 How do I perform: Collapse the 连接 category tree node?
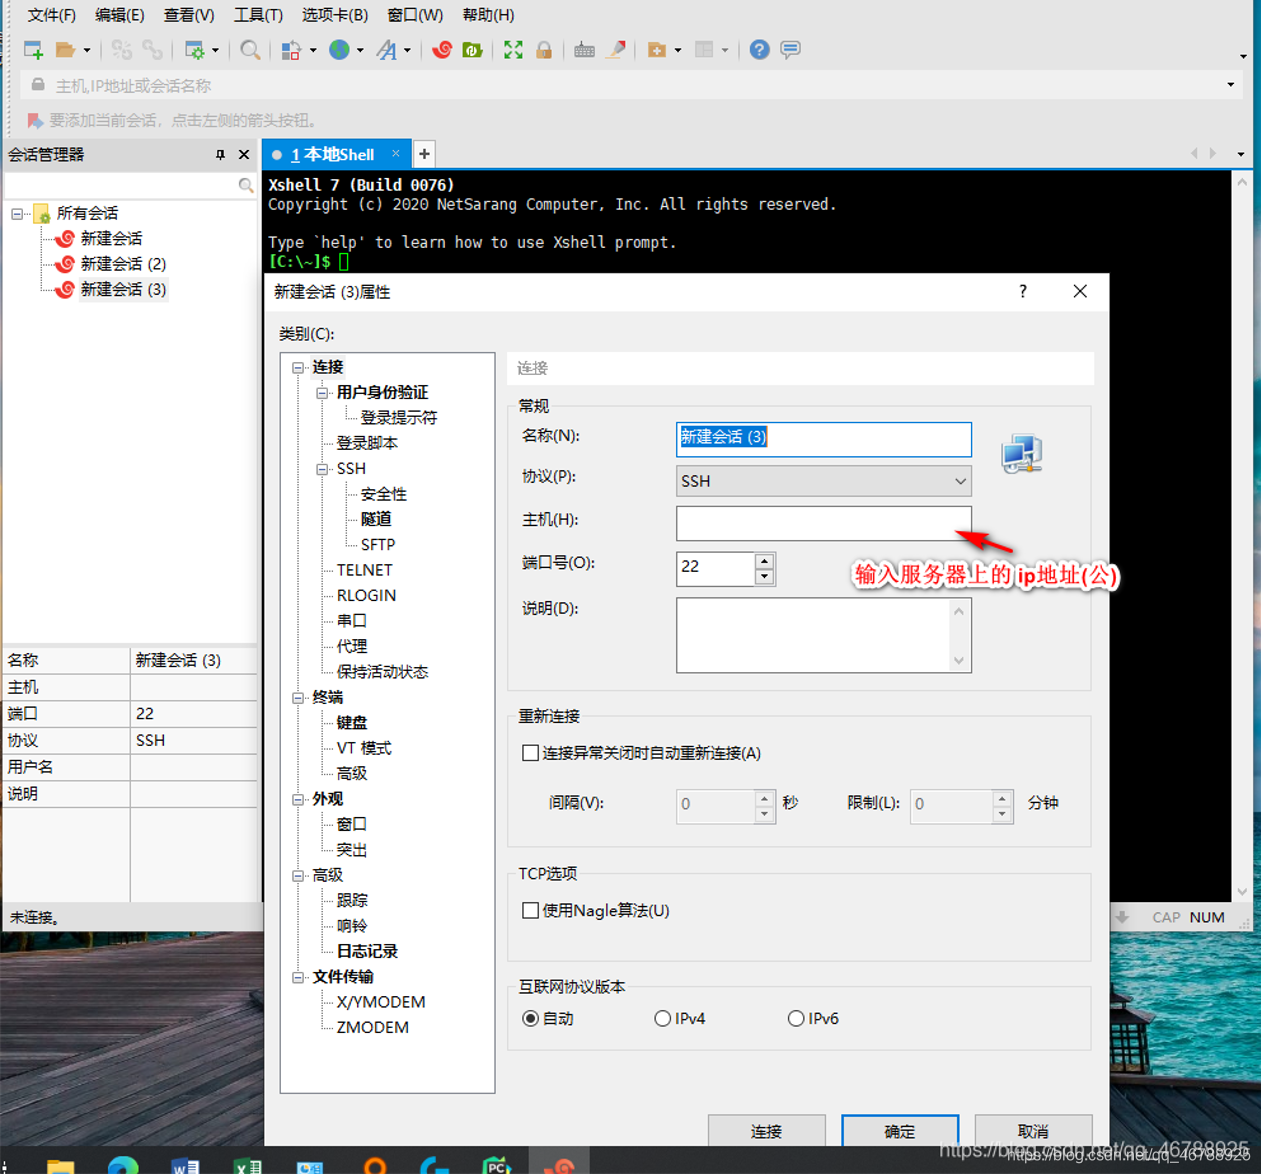pos(298,367)
